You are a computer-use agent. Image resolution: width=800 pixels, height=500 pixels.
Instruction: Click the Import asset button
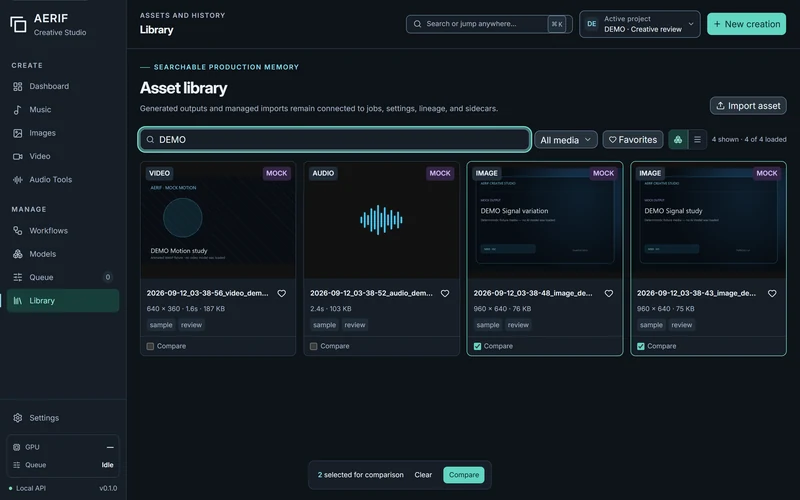click(748, 106)
